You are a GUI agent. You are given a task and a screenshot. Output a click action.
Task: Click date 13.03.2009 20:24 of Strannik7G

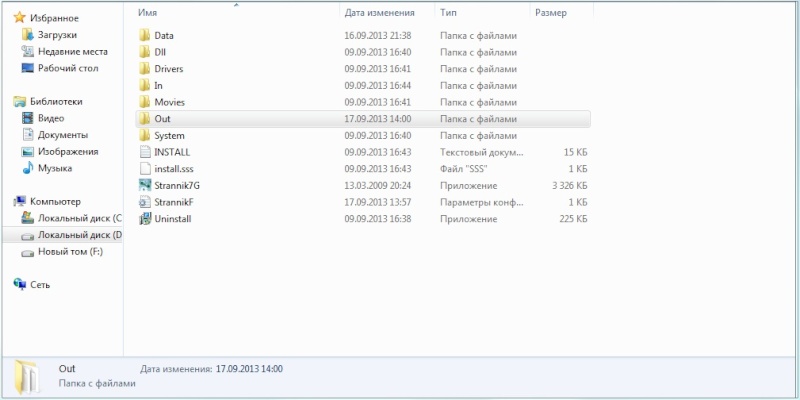(378, 186)
